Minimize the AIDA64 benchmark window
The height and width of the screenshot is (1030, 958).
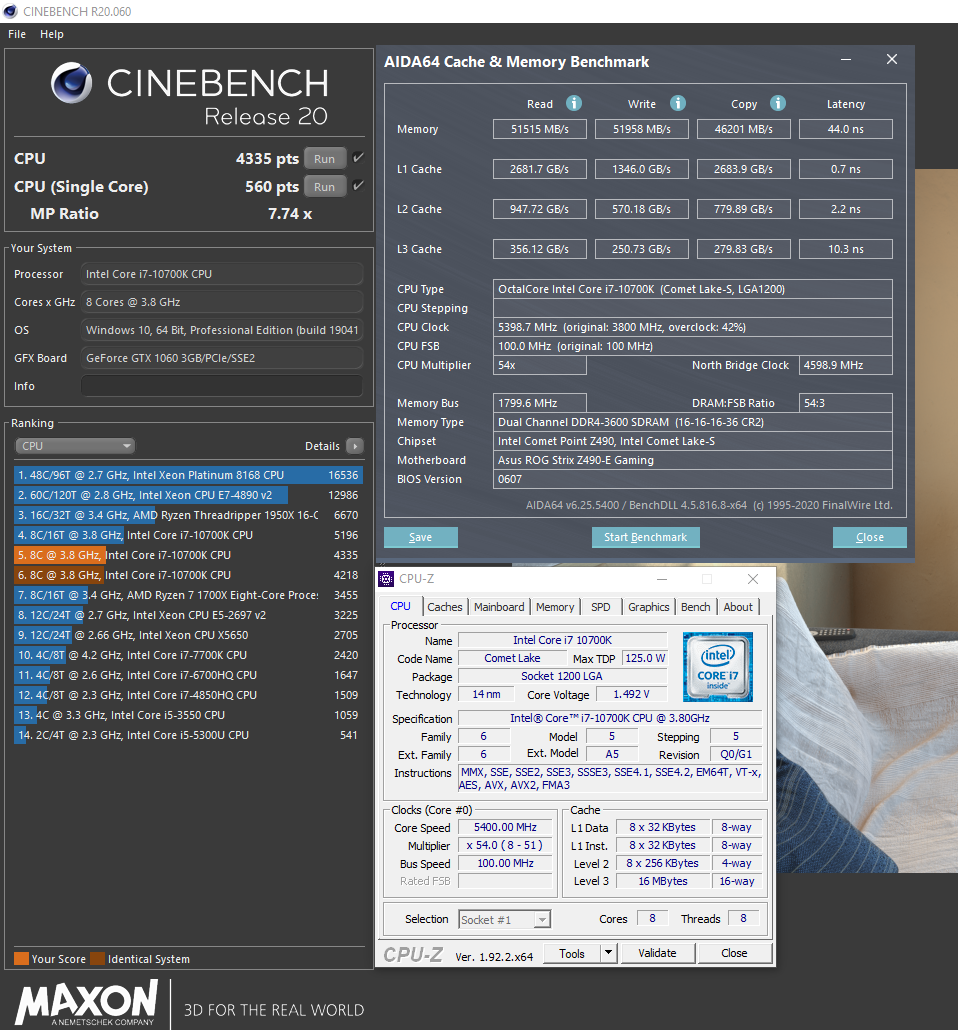click(846, 60)
